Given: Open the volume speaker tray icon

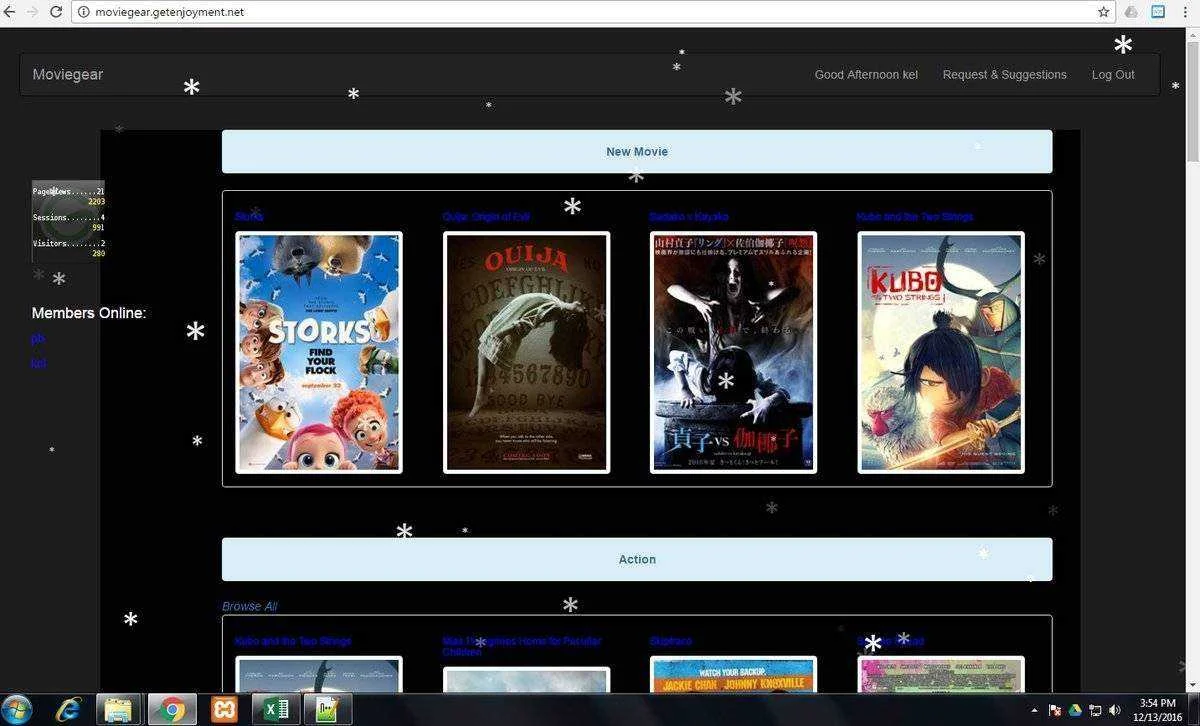Looking at the screenshot, I should (1115, 710).
